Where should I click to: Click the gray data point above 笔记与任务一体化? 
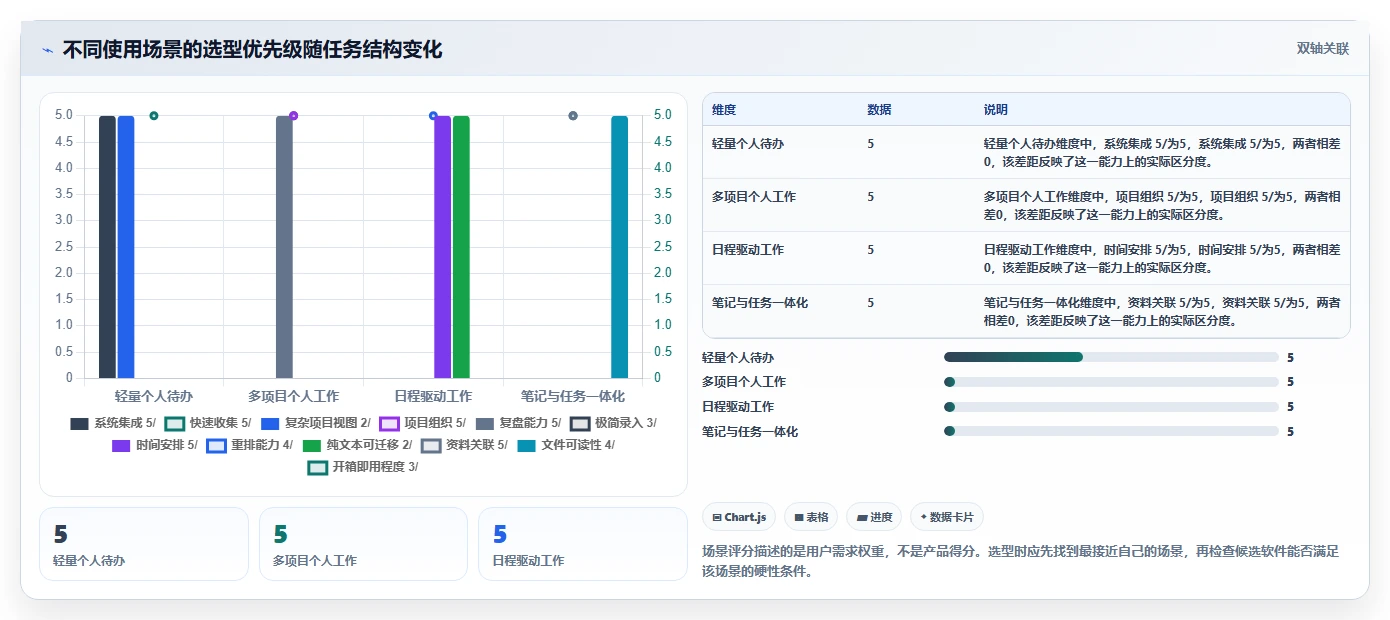click(573, 116)
